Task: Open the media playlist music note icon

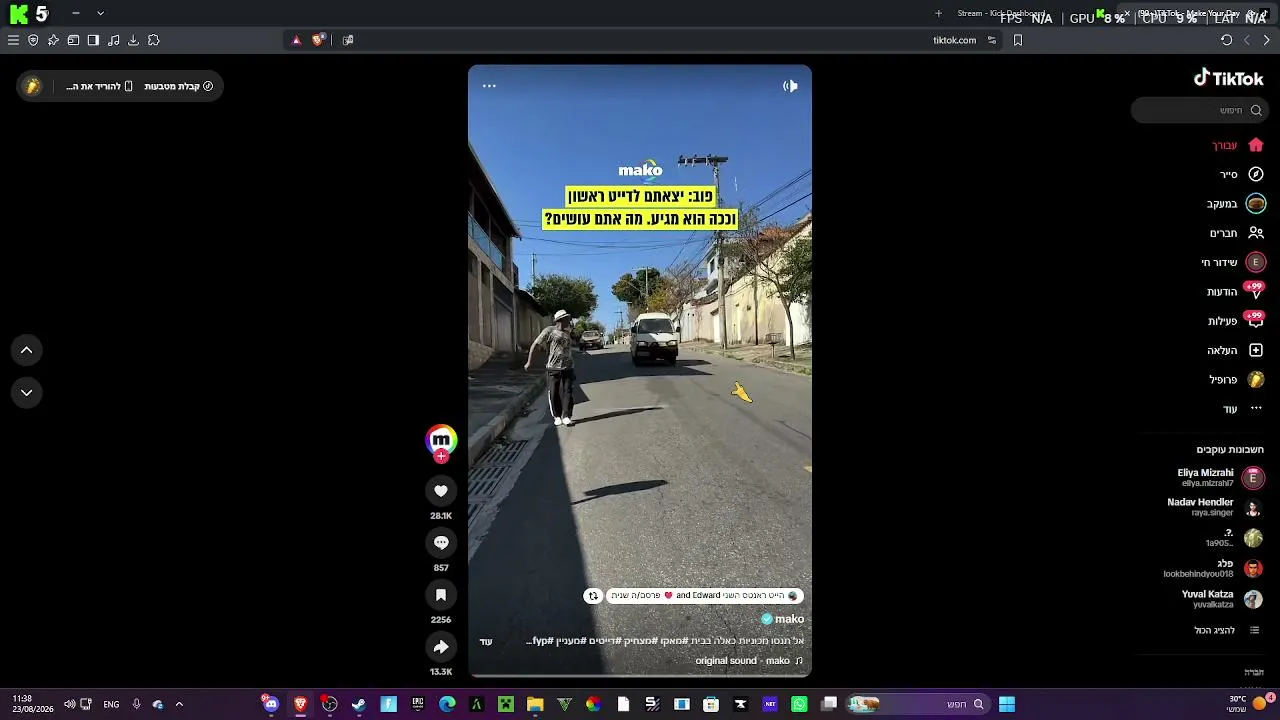Action: 113,40
